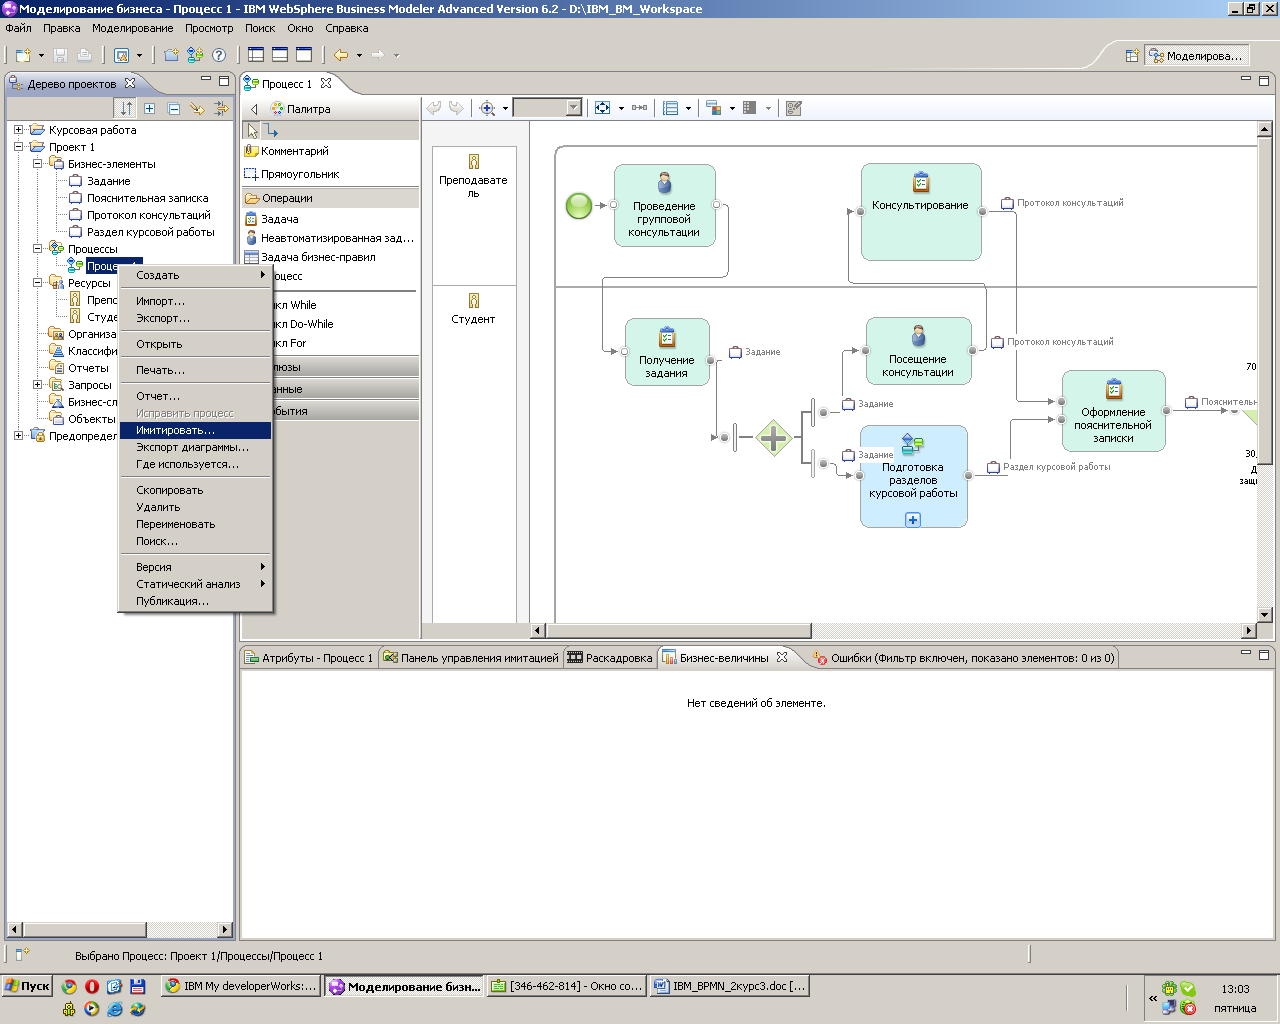Open the swimlane layout dropdown arrow
The image size is (1280, 1024).
click(x=688, y=109)
